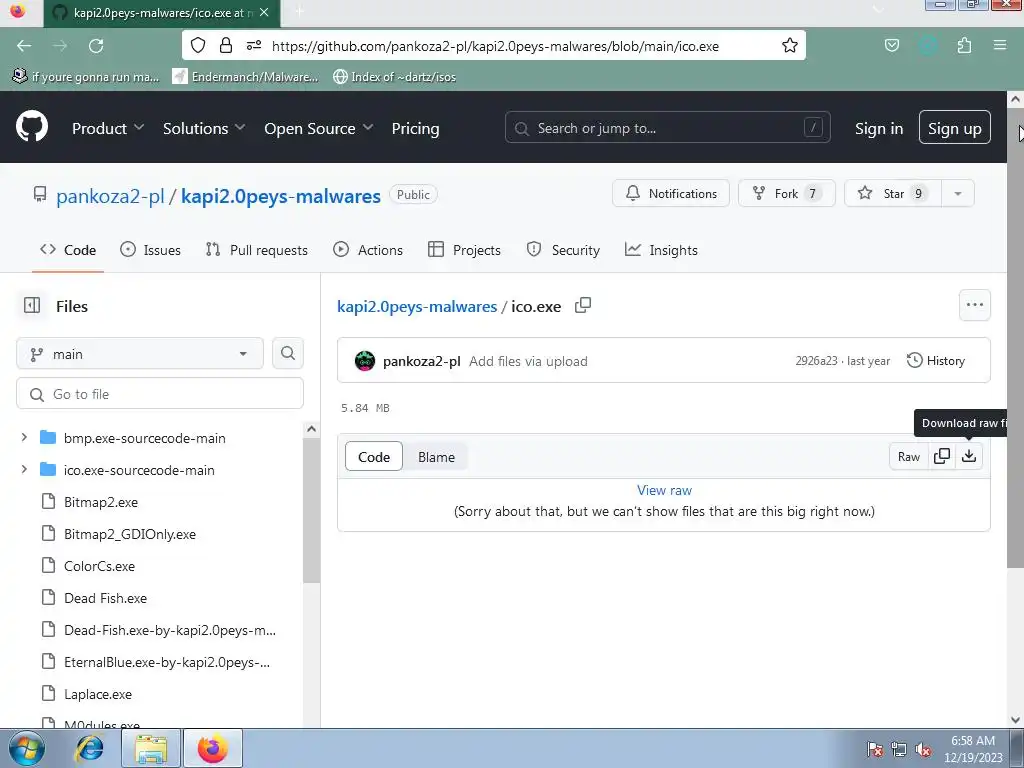The image size is (1024, 768).
Task: Open the Pull requests tab
Action: pos(256,250)
